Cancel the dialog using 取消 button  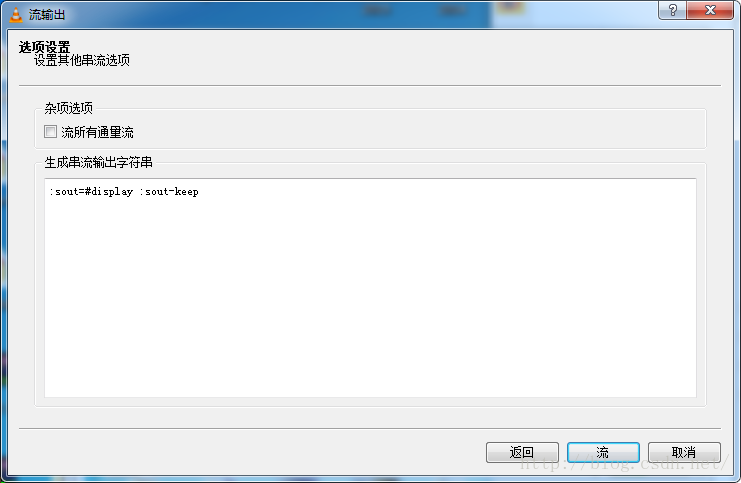pos(684,452)
